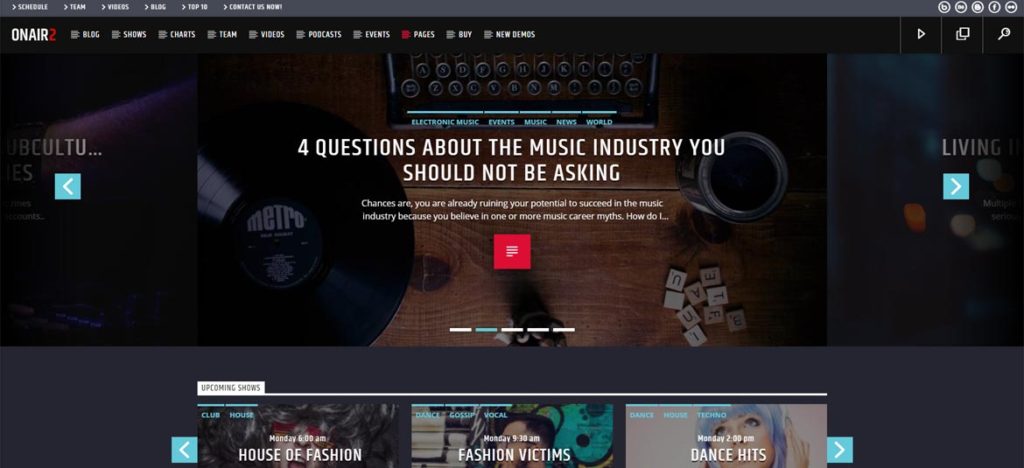Advance to the next hero slide
Screen dimensions: 1024x468
tap(956, 187)
